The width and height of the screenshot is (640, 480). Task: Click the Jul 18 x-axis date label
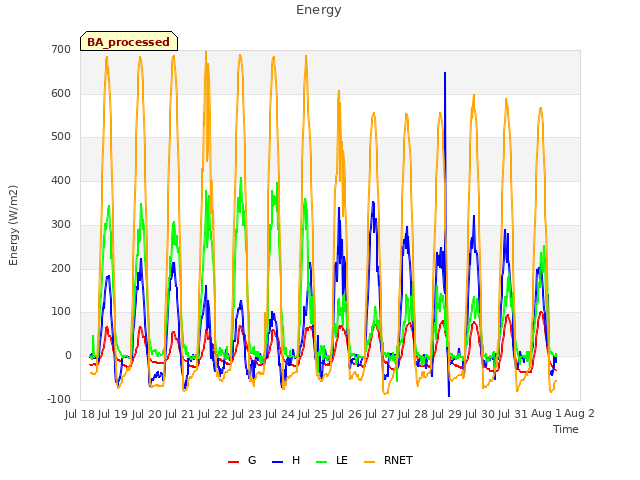click(80, 414)
